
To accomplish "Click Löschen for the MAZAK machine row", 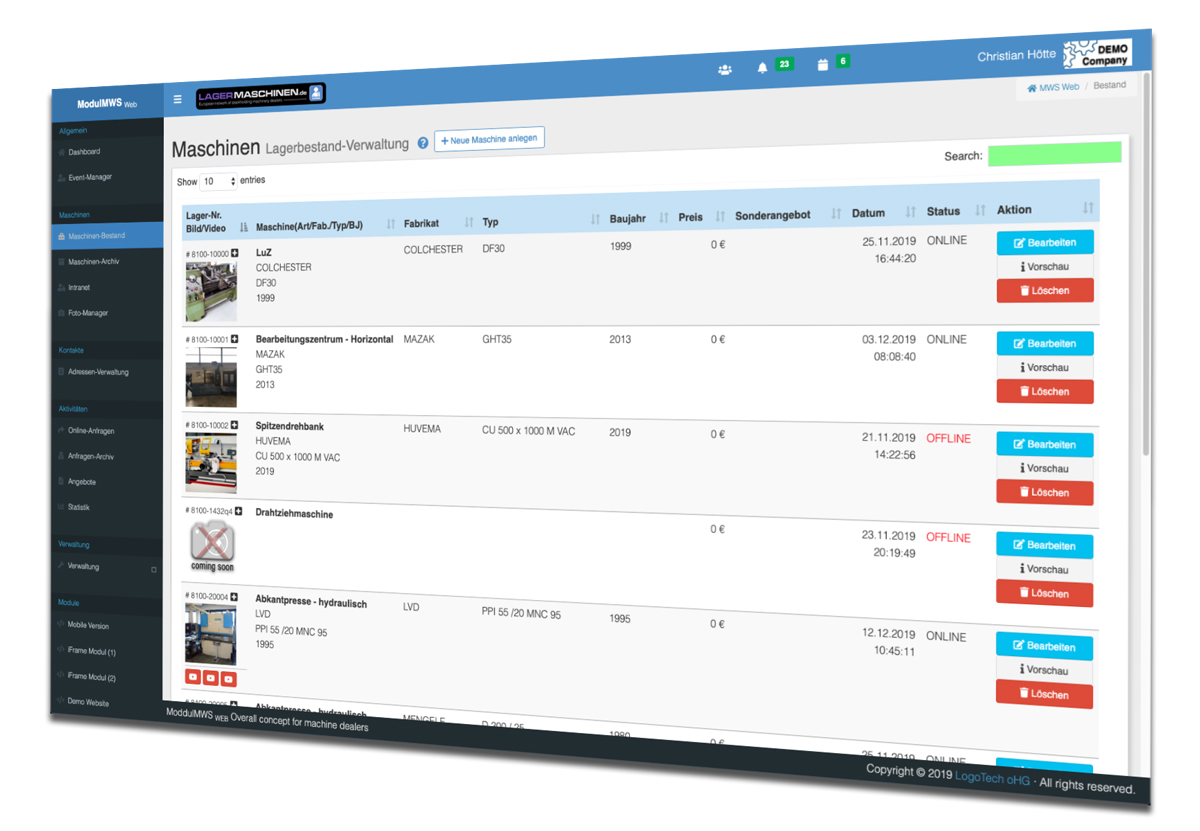I will pos(1044,392).
